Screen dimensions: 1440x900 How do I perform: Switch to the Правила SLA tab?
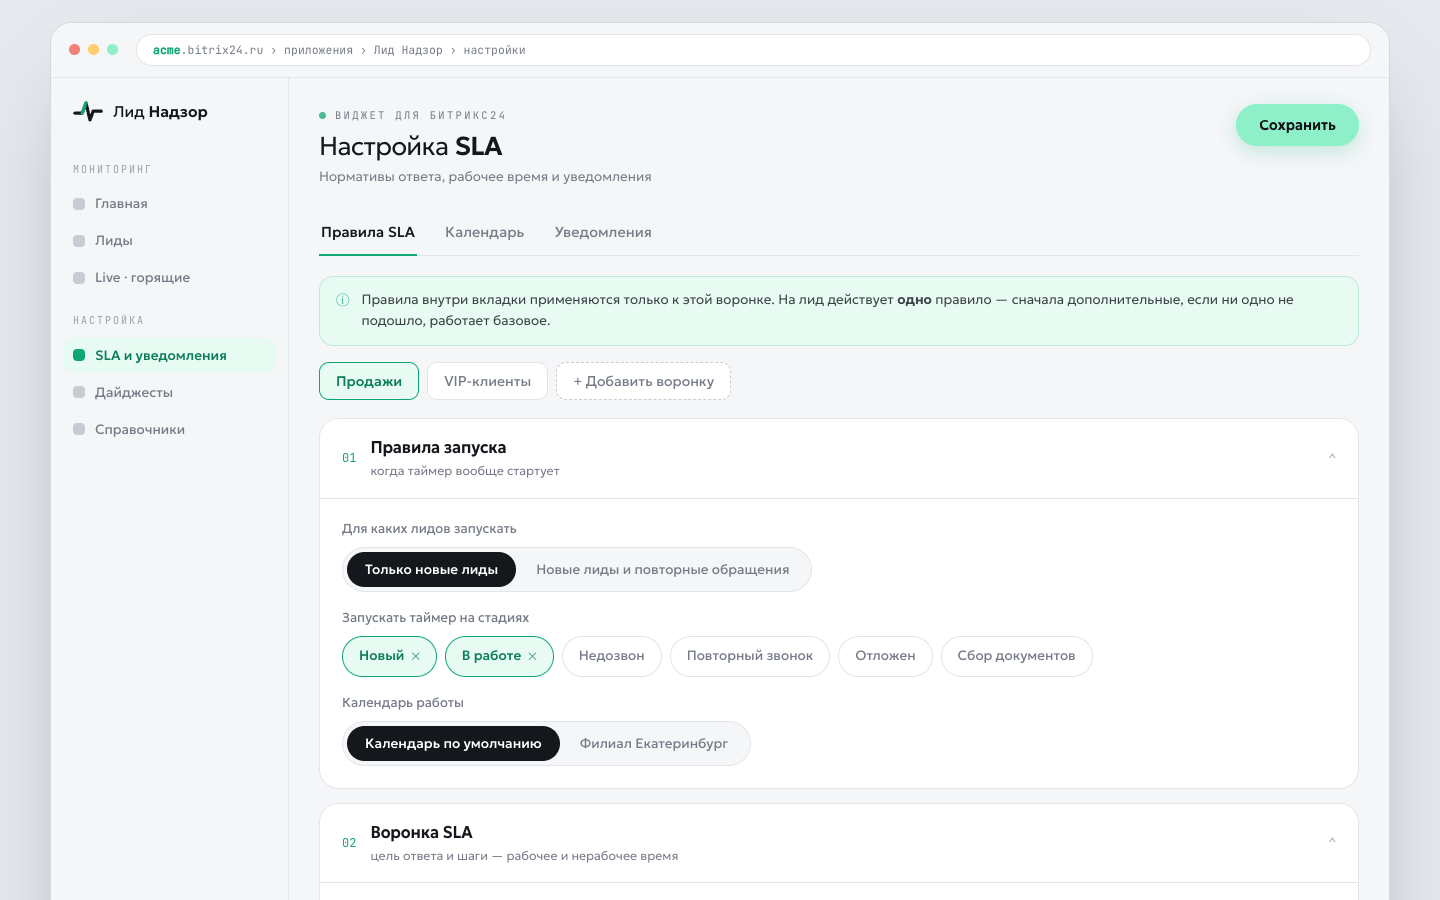[368, 233]
